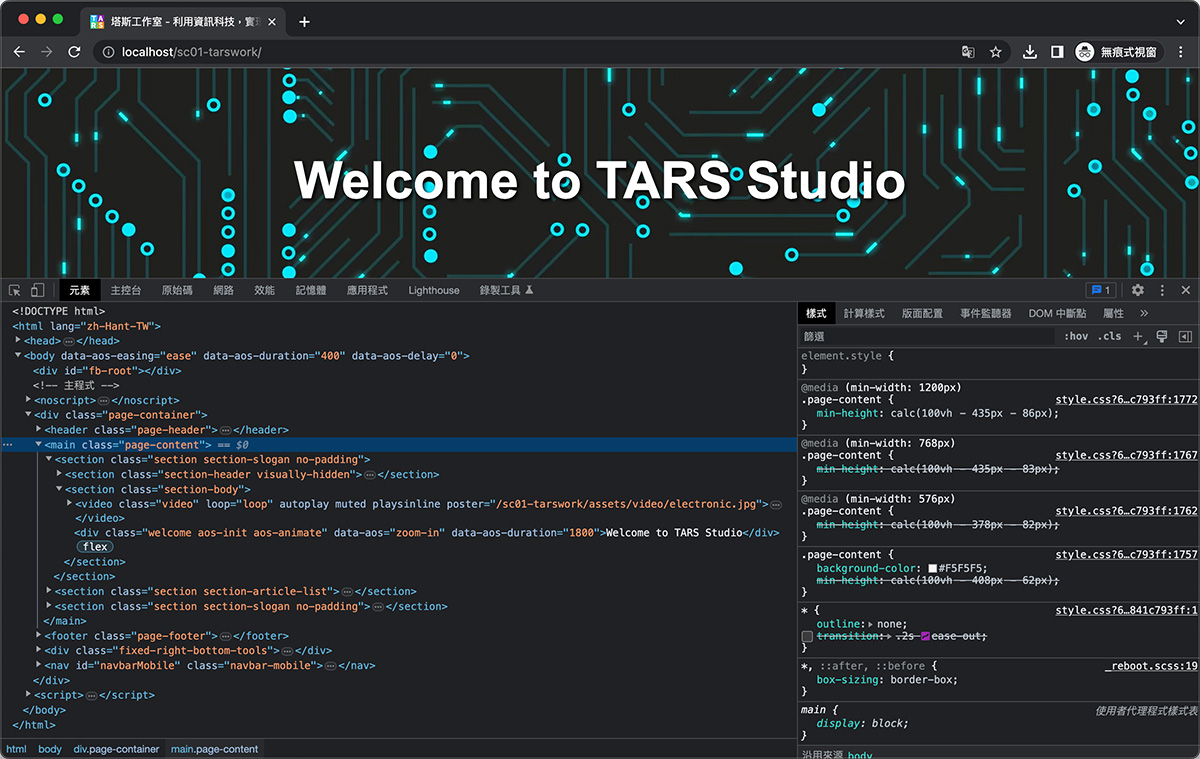Open the Lighthouse tab
1200x759 pixels.
tap(434, 290)
